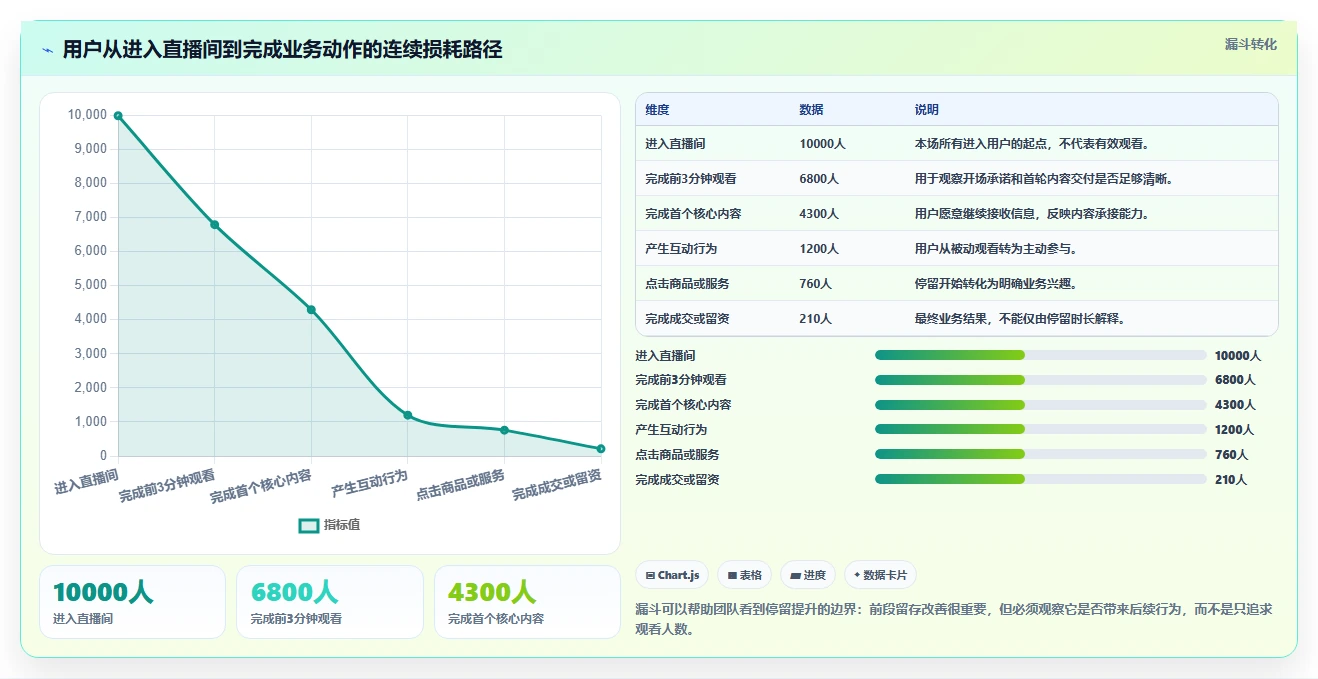Click table value 210人
The width and height of the screenshot is (1318, 679).
[x=815, y=319]
